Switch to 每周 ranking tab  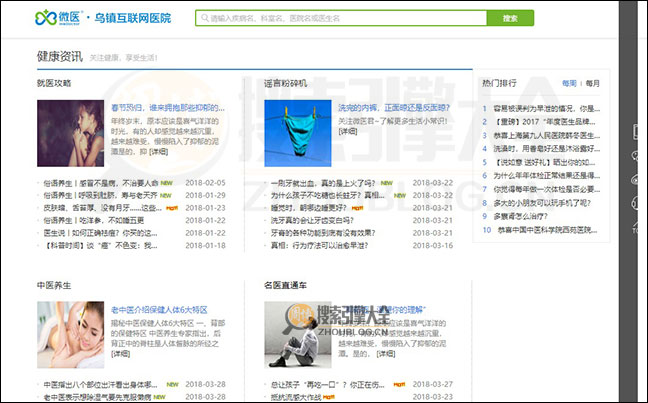[569, 83]
